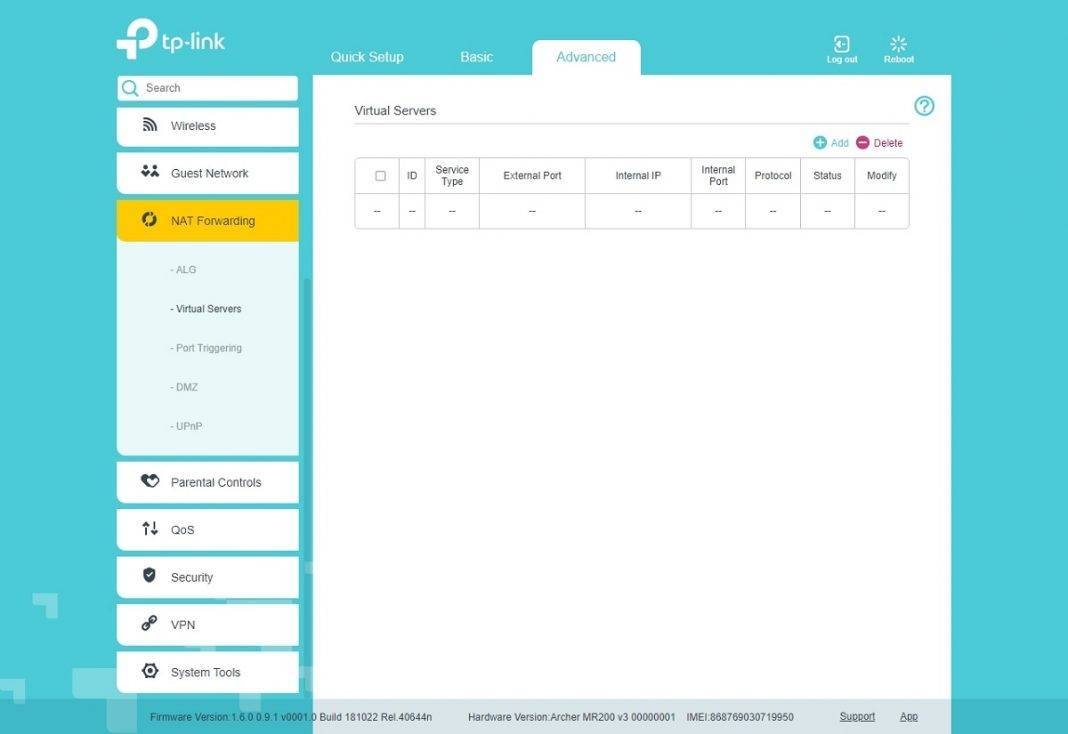Click the IMEI number in footer
This screenshot has width=1068, height=734.
[740, 717]
